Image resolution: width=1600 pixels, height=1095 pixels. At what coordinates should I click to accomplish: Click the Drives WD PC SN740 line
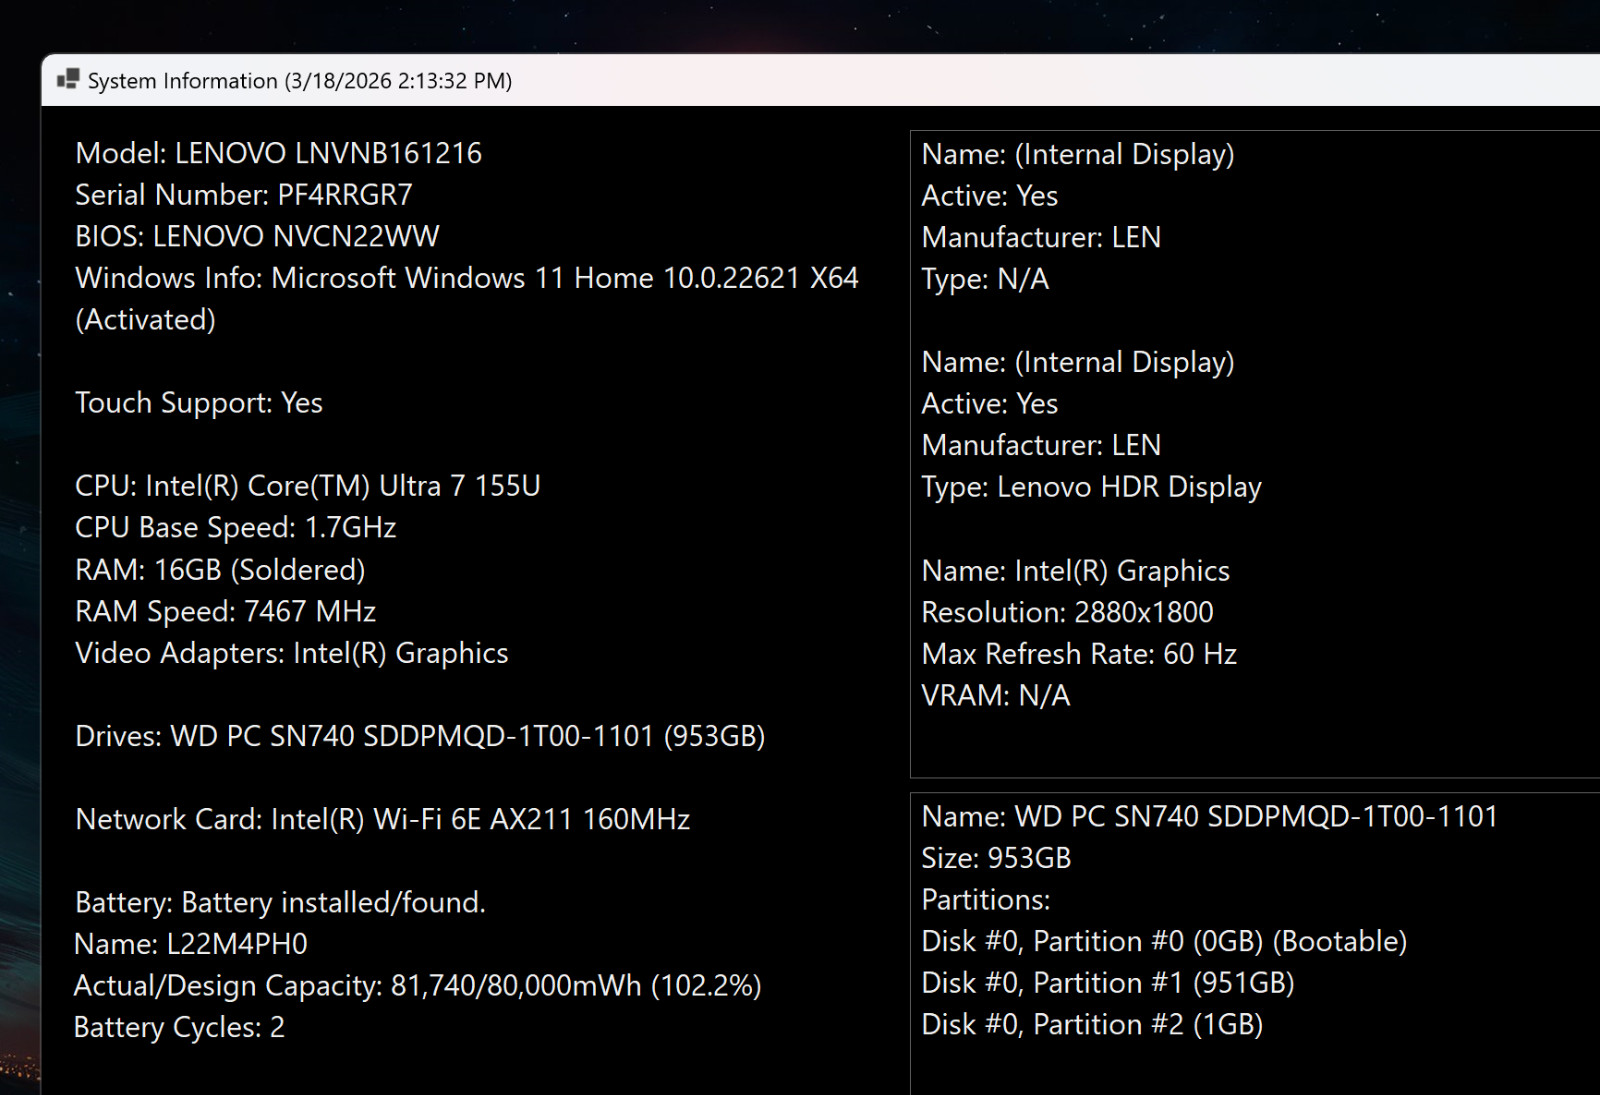(x=420, y=736)
